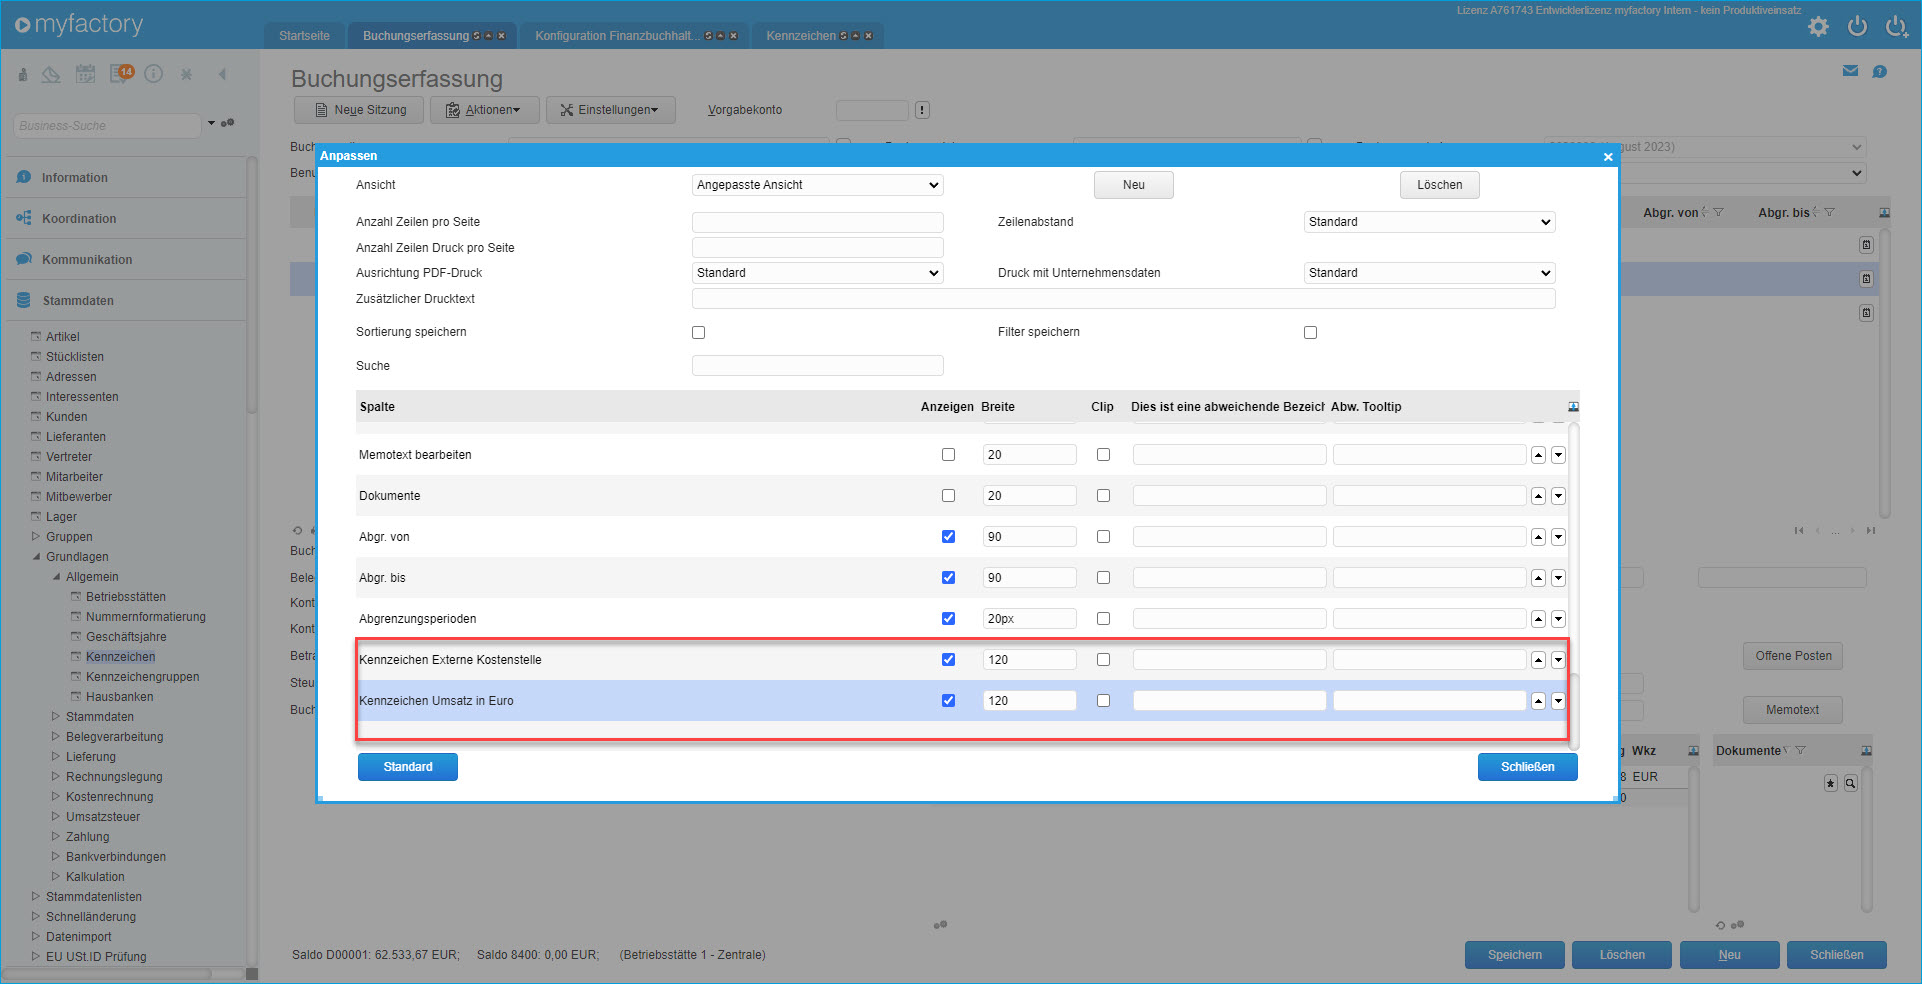The width and height of the screenshot is (1922, 984).
Task: Move Kennzeichen Umsatz in Euro row down
Action: tap(1558, 701)
